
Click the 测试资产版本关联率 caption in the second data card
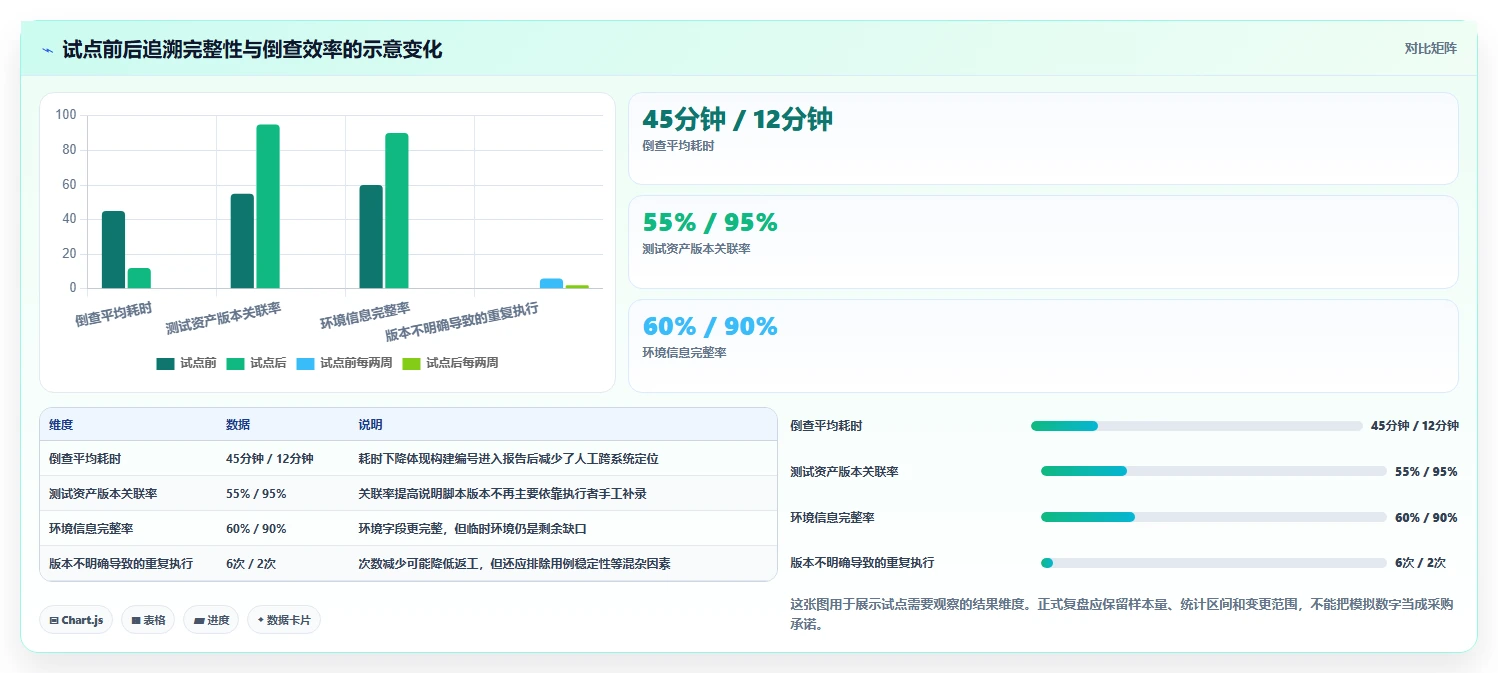click(x=696, y=249)
